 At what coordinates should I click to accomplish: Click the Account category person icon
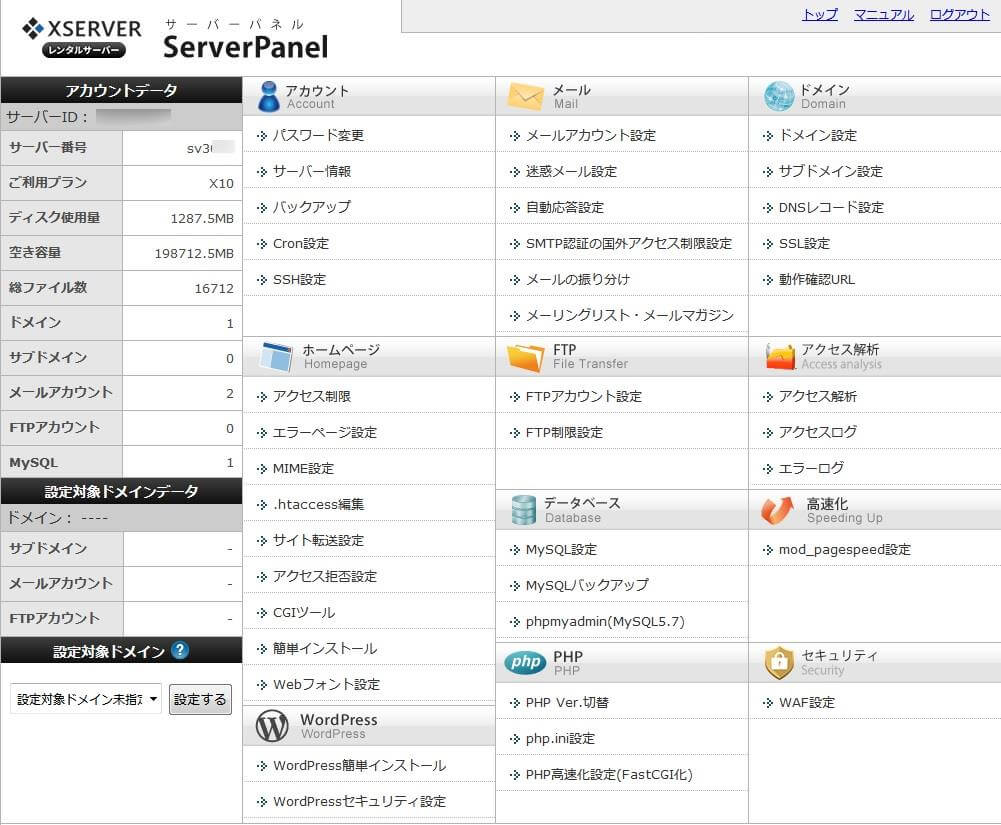(x=269, y=96)
